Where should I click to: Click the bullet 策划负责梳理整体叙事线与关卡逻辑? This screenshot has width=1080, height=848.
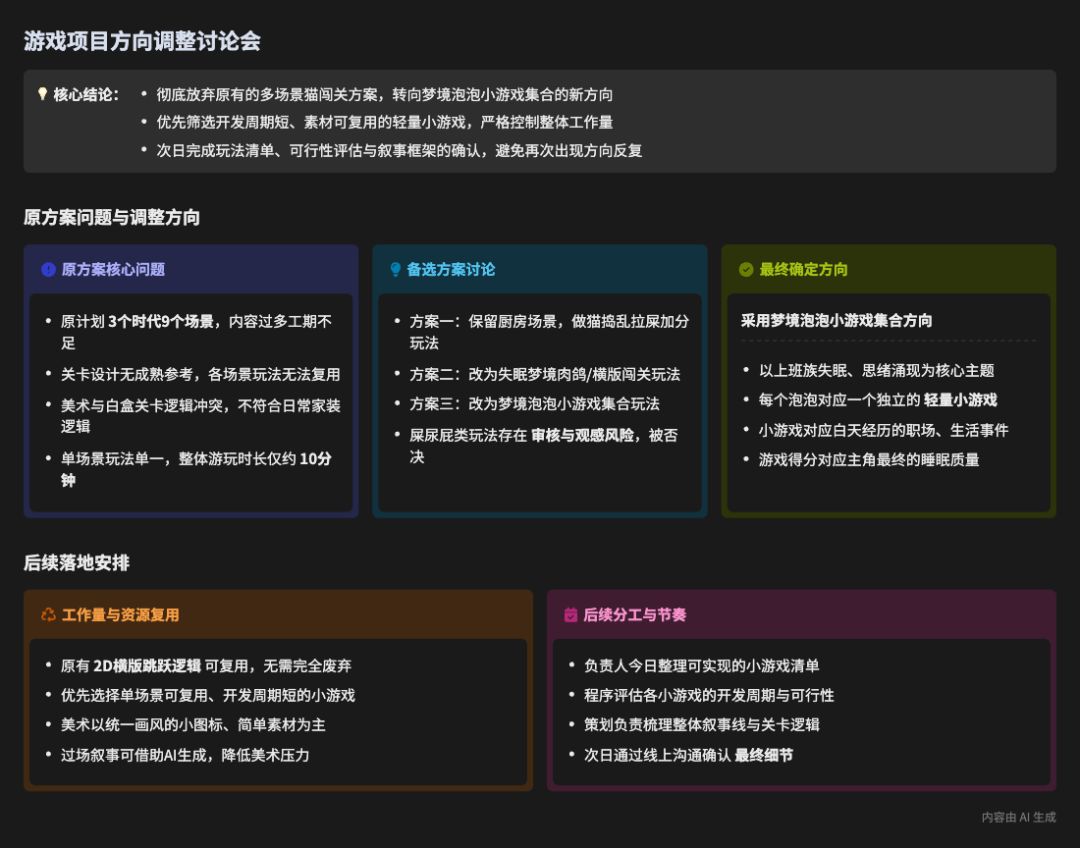tap(701, 725)
